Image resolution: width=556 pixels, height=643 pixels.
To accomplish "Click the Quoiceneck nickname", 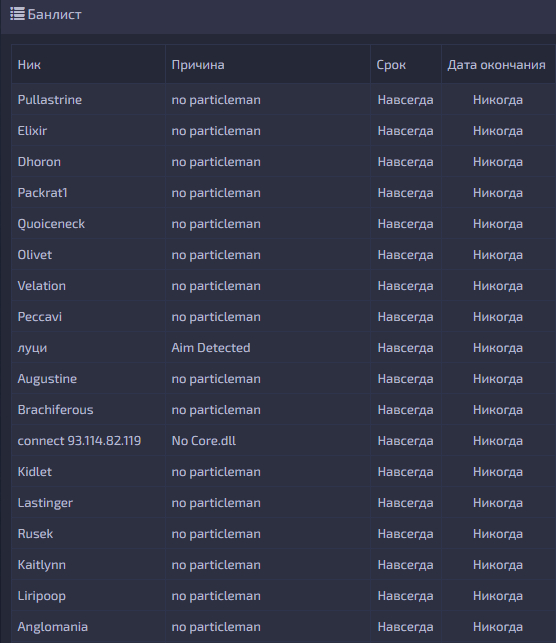I will click(51, 224).
